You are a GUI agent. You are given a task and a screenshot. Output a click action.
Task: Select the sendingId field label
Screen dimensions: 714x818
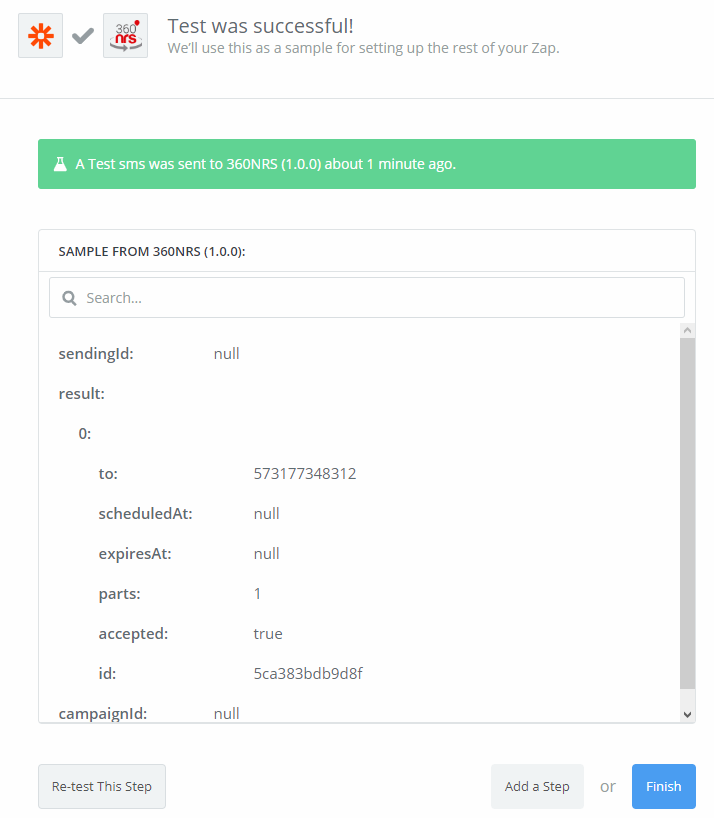pyautogui.click(x=96, y=354)
